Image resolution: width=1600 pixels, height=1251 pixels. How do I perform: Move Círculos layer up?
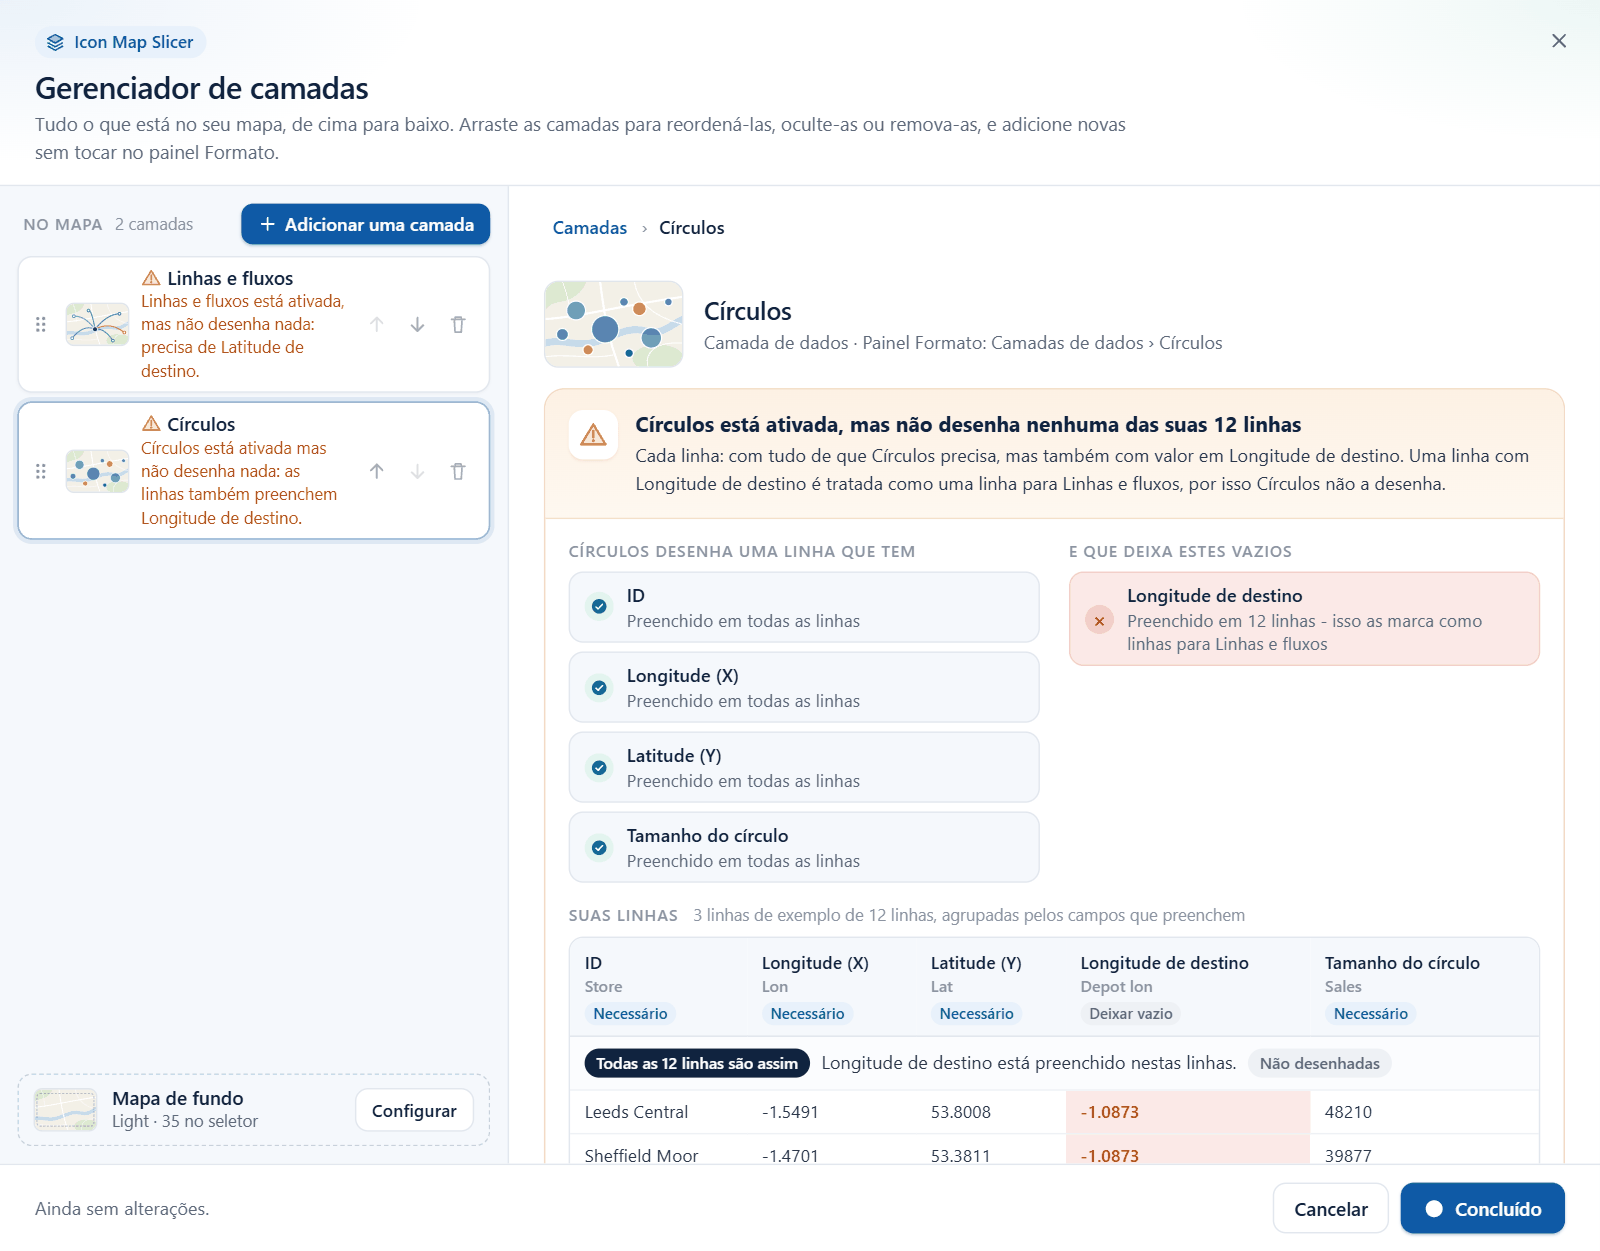(x=376, y=471)
